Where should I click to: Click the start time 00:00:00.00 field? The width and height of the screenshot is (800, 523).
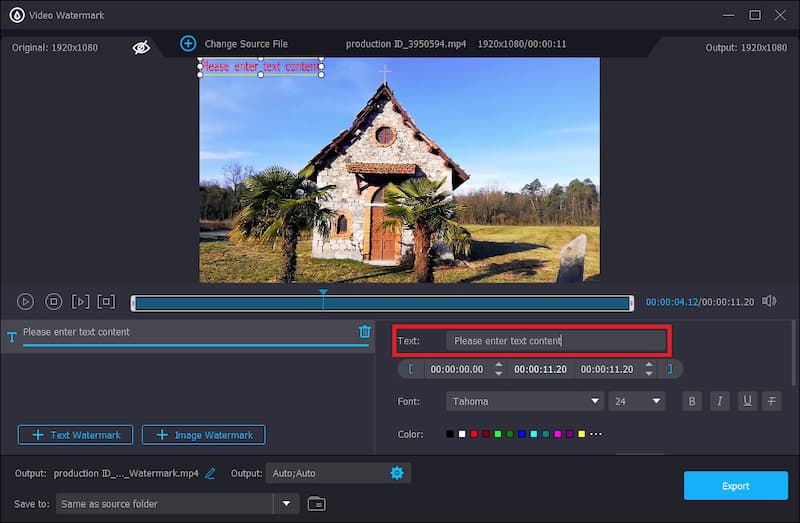tap(457, 369)
